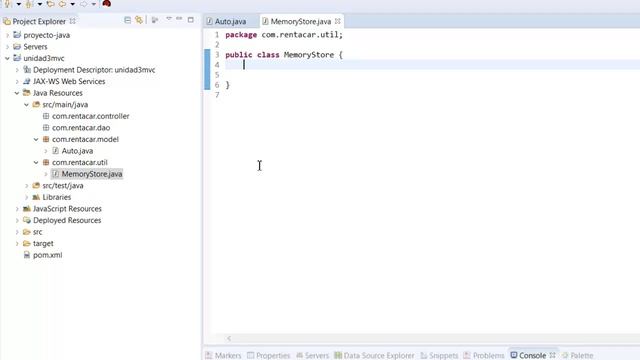This screenshot has height=360, width=640.
Task: Open the Markers view tab
Action: coord(223,356)
